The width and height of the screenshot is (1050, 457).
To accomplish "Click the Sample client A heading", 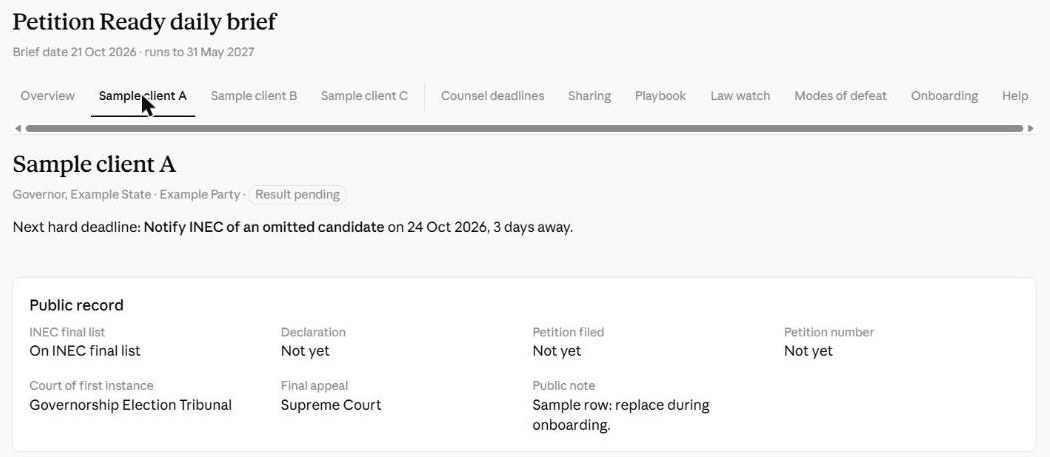I will tap(94, 164).
